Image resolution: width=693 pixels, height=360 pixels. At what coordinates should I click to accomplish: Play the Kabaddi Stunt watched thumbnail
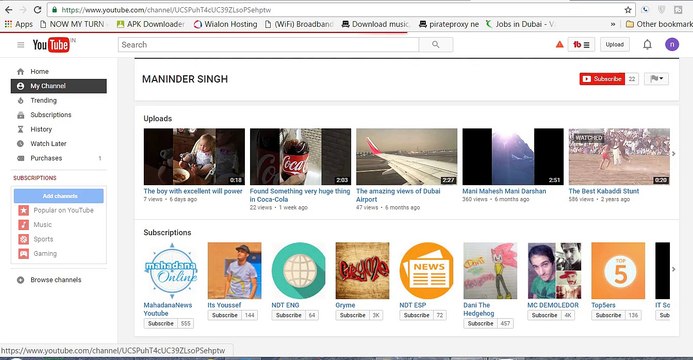(x=619, y=156)
